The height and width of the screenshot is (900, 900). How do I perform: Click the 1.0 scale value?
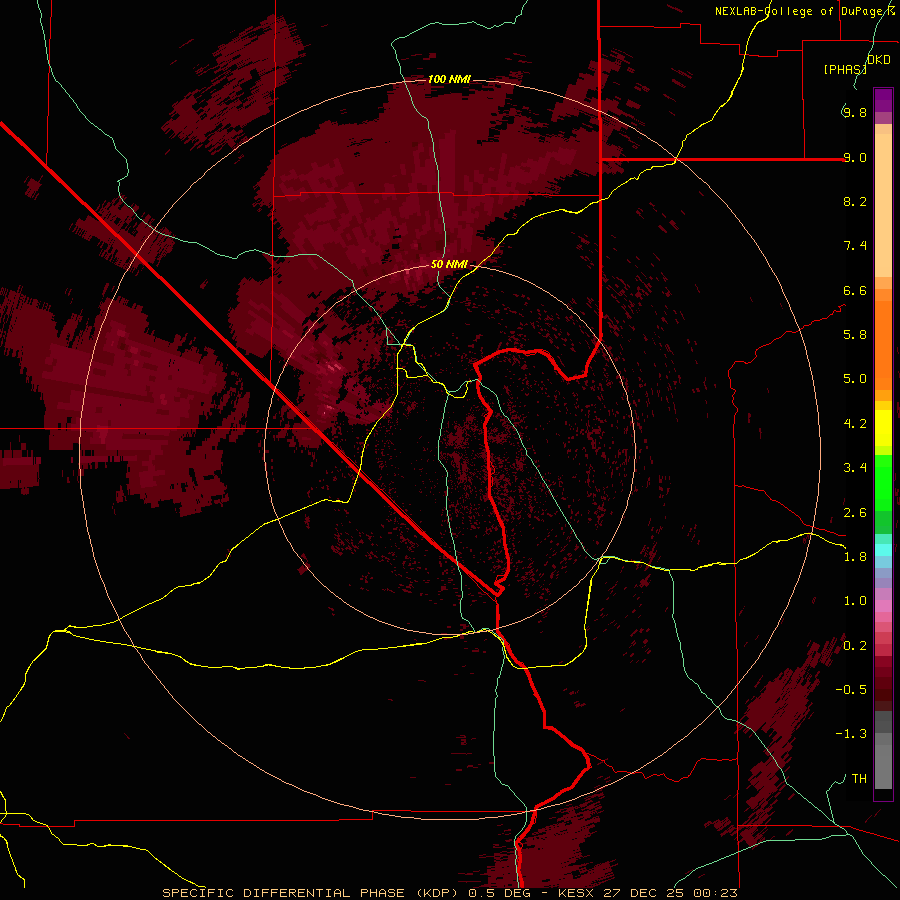point(855,601)
